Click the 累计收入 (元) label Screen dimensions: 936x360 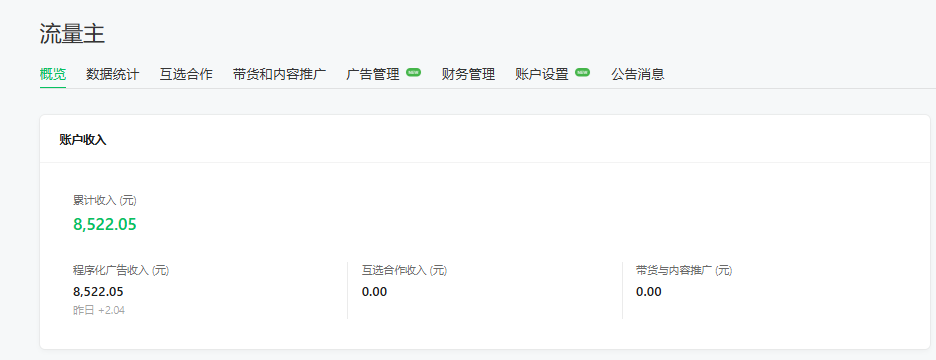(x=104, y=201)
